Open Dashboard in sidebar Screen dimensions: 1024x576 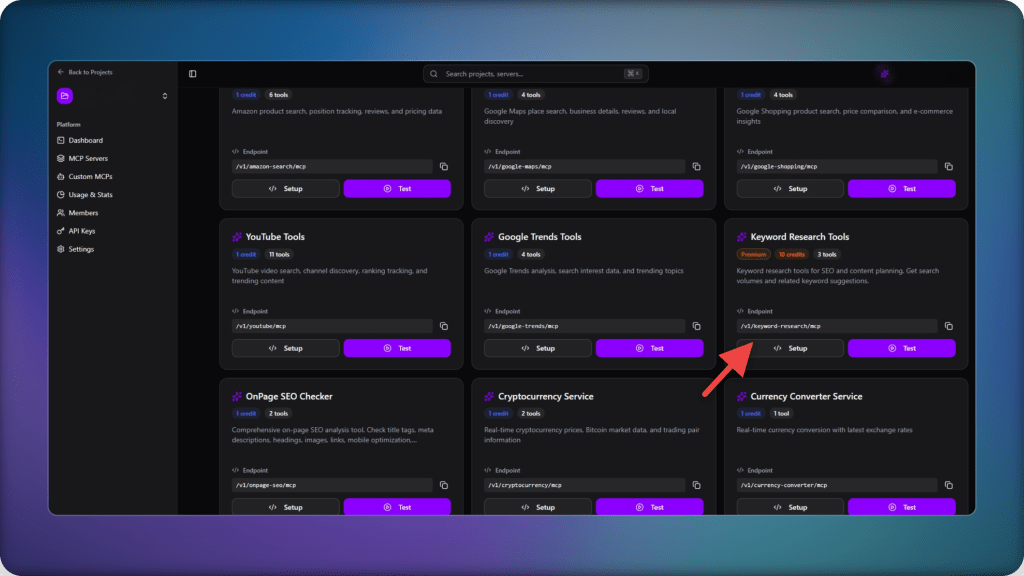[86, 140]
